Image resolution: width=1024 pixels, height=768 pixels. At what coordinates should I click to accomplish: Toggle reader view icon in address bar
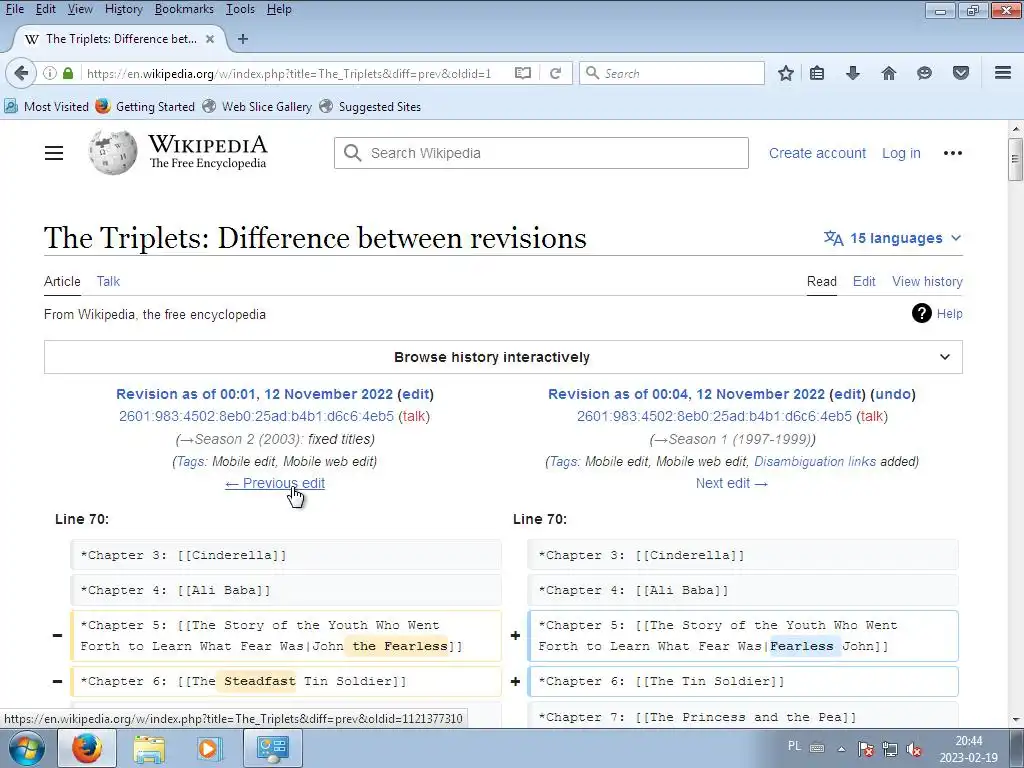point(522,73)
